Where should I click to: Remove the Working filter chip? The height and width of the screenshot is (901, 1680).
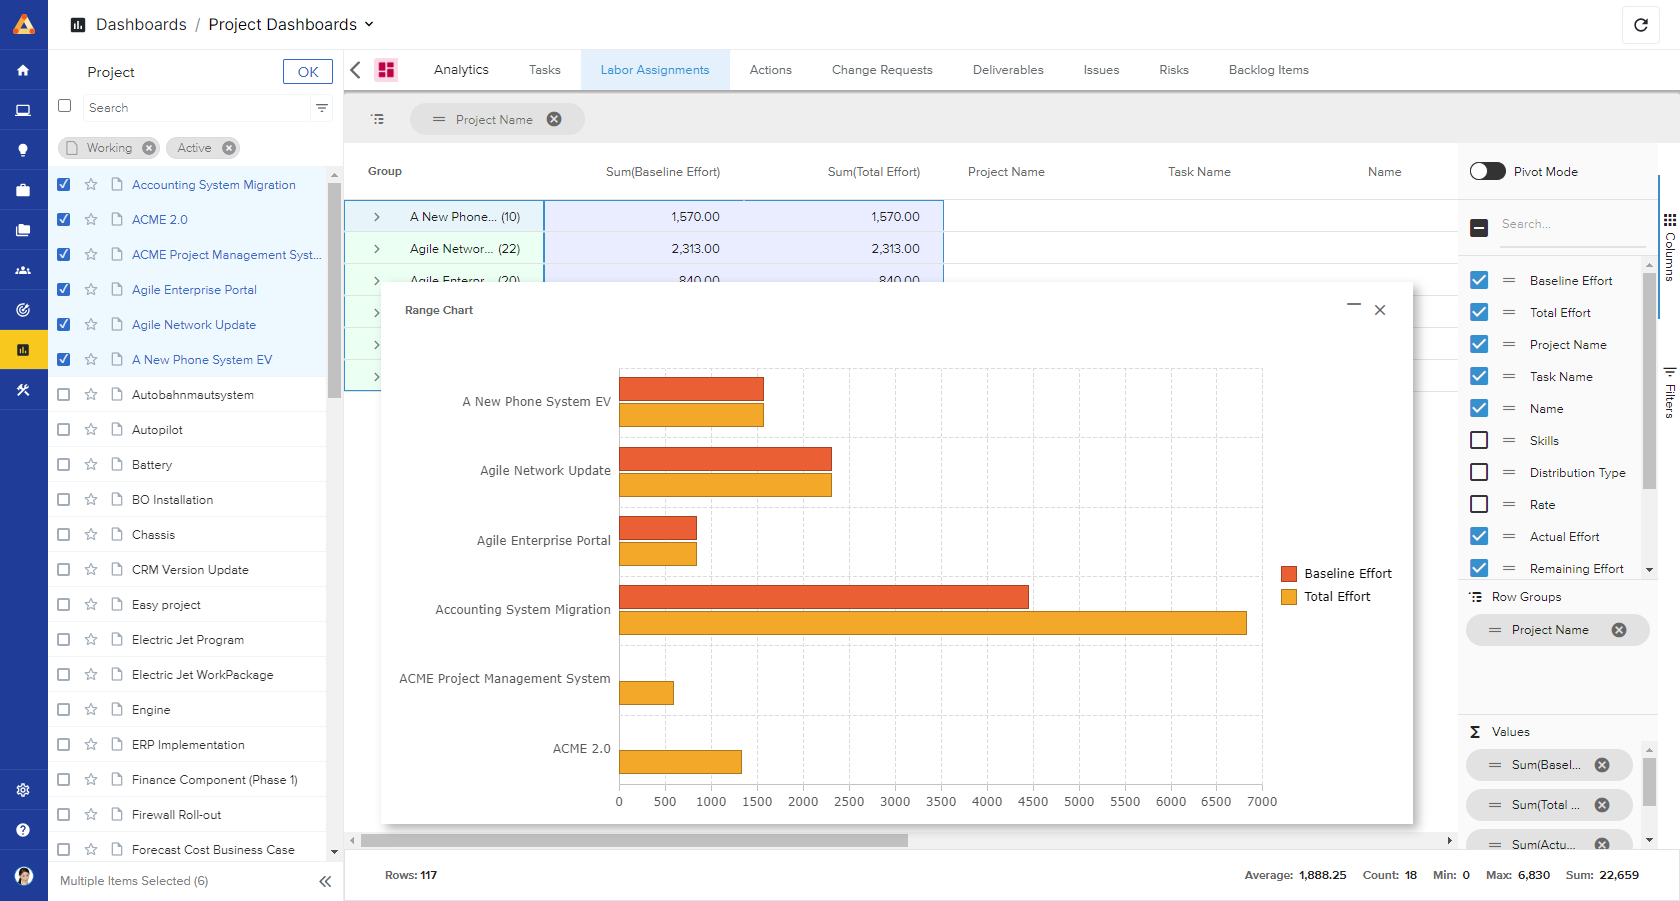pyautogui.click(x=149, y=148)
